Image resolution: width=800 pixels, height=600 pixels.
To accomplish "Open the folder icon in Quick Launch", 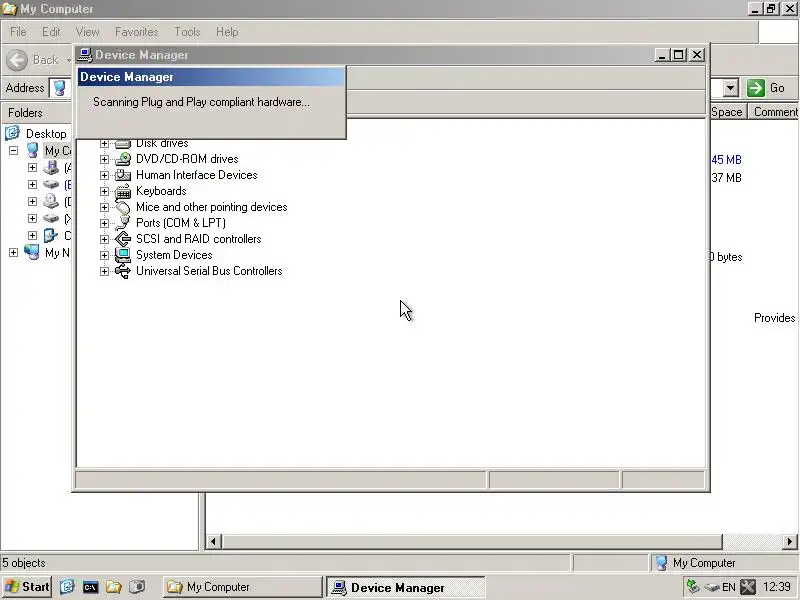I will pos(114,587).
